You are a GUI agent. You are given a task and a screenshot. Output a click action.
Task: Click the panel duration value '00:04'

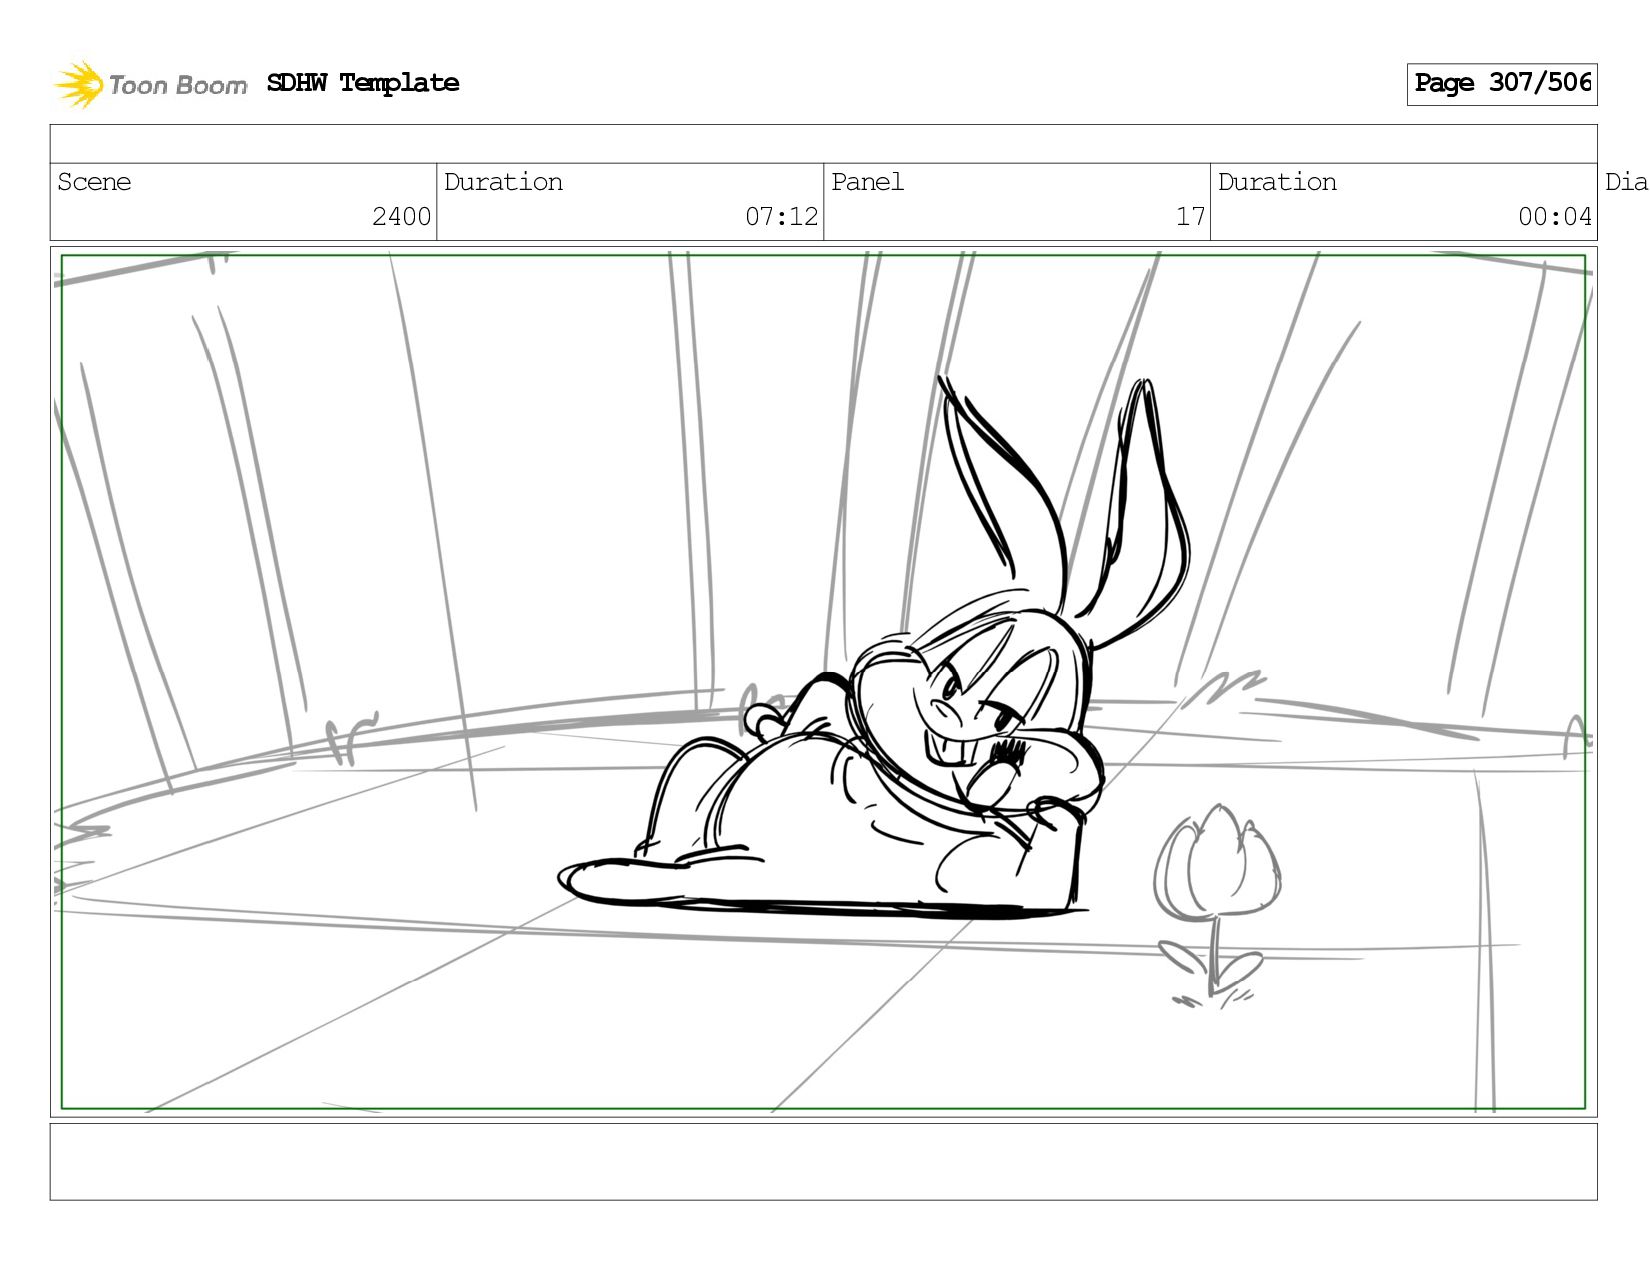[x=1554, y=217]
